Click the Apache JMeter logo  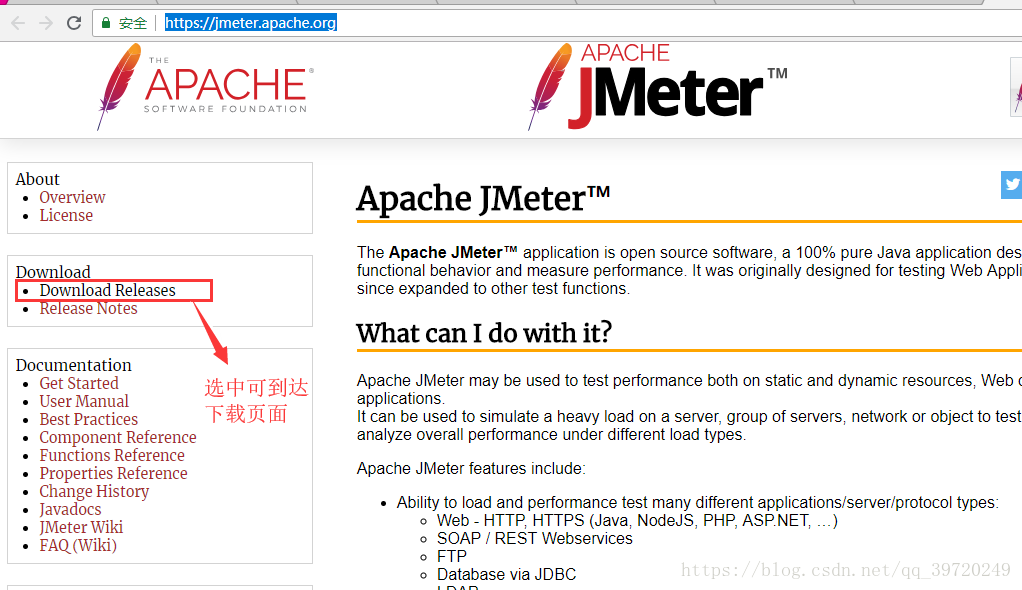657,87
